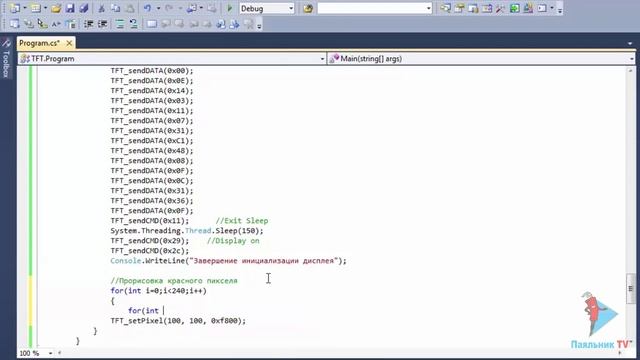Open Solution Explorer from the toolbar icon

pos(445,8)
